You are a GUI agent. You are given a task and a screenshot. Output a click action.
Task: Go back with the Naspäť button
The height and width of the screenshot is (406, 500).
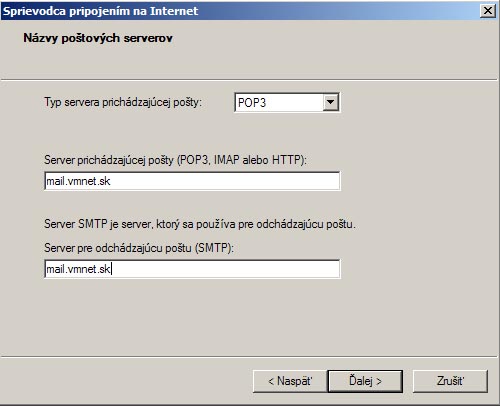click(290, 381)
